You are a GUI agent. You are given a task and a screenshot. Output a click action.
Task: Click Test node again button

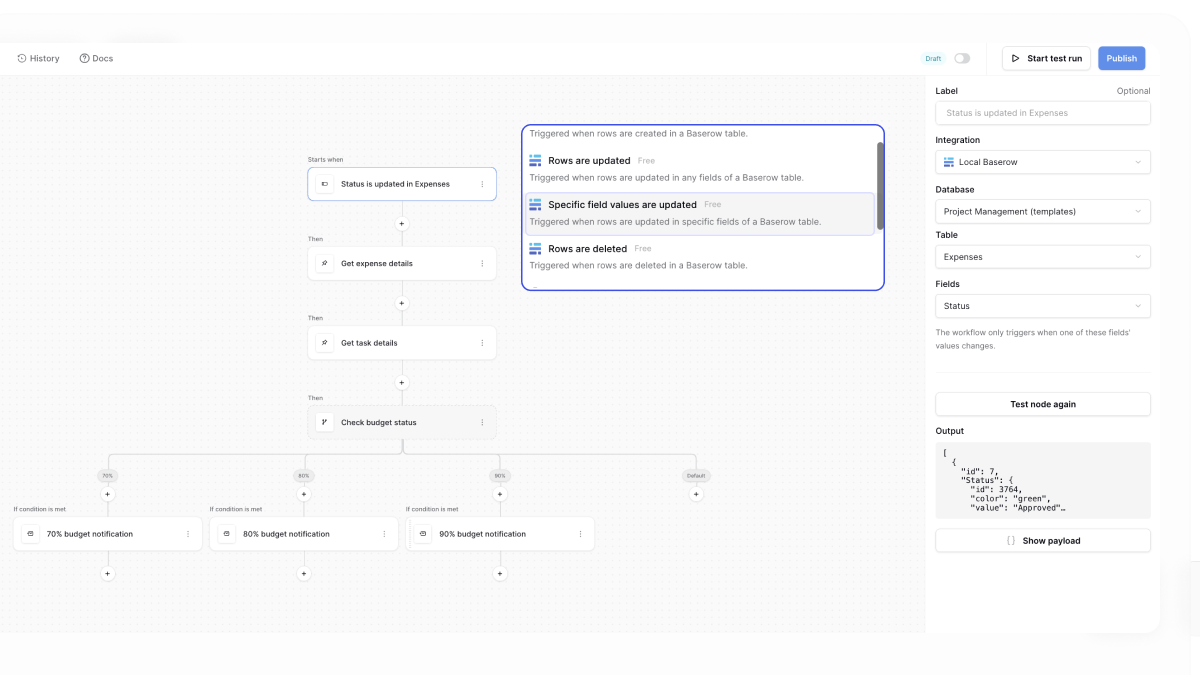tap(1043, 404)
